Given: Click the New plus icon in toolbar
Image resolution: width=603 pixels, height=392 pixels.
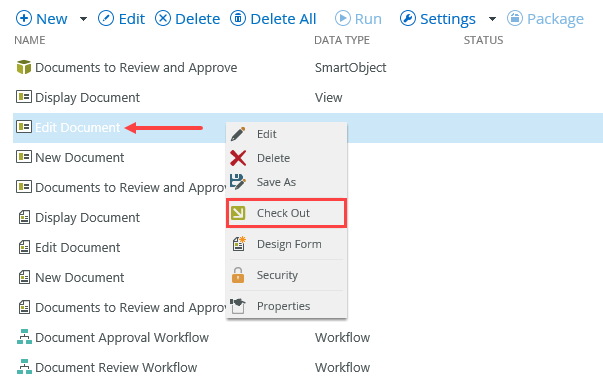Looking at the screenshot, I should pyautogui.click(x=24, y=18).
